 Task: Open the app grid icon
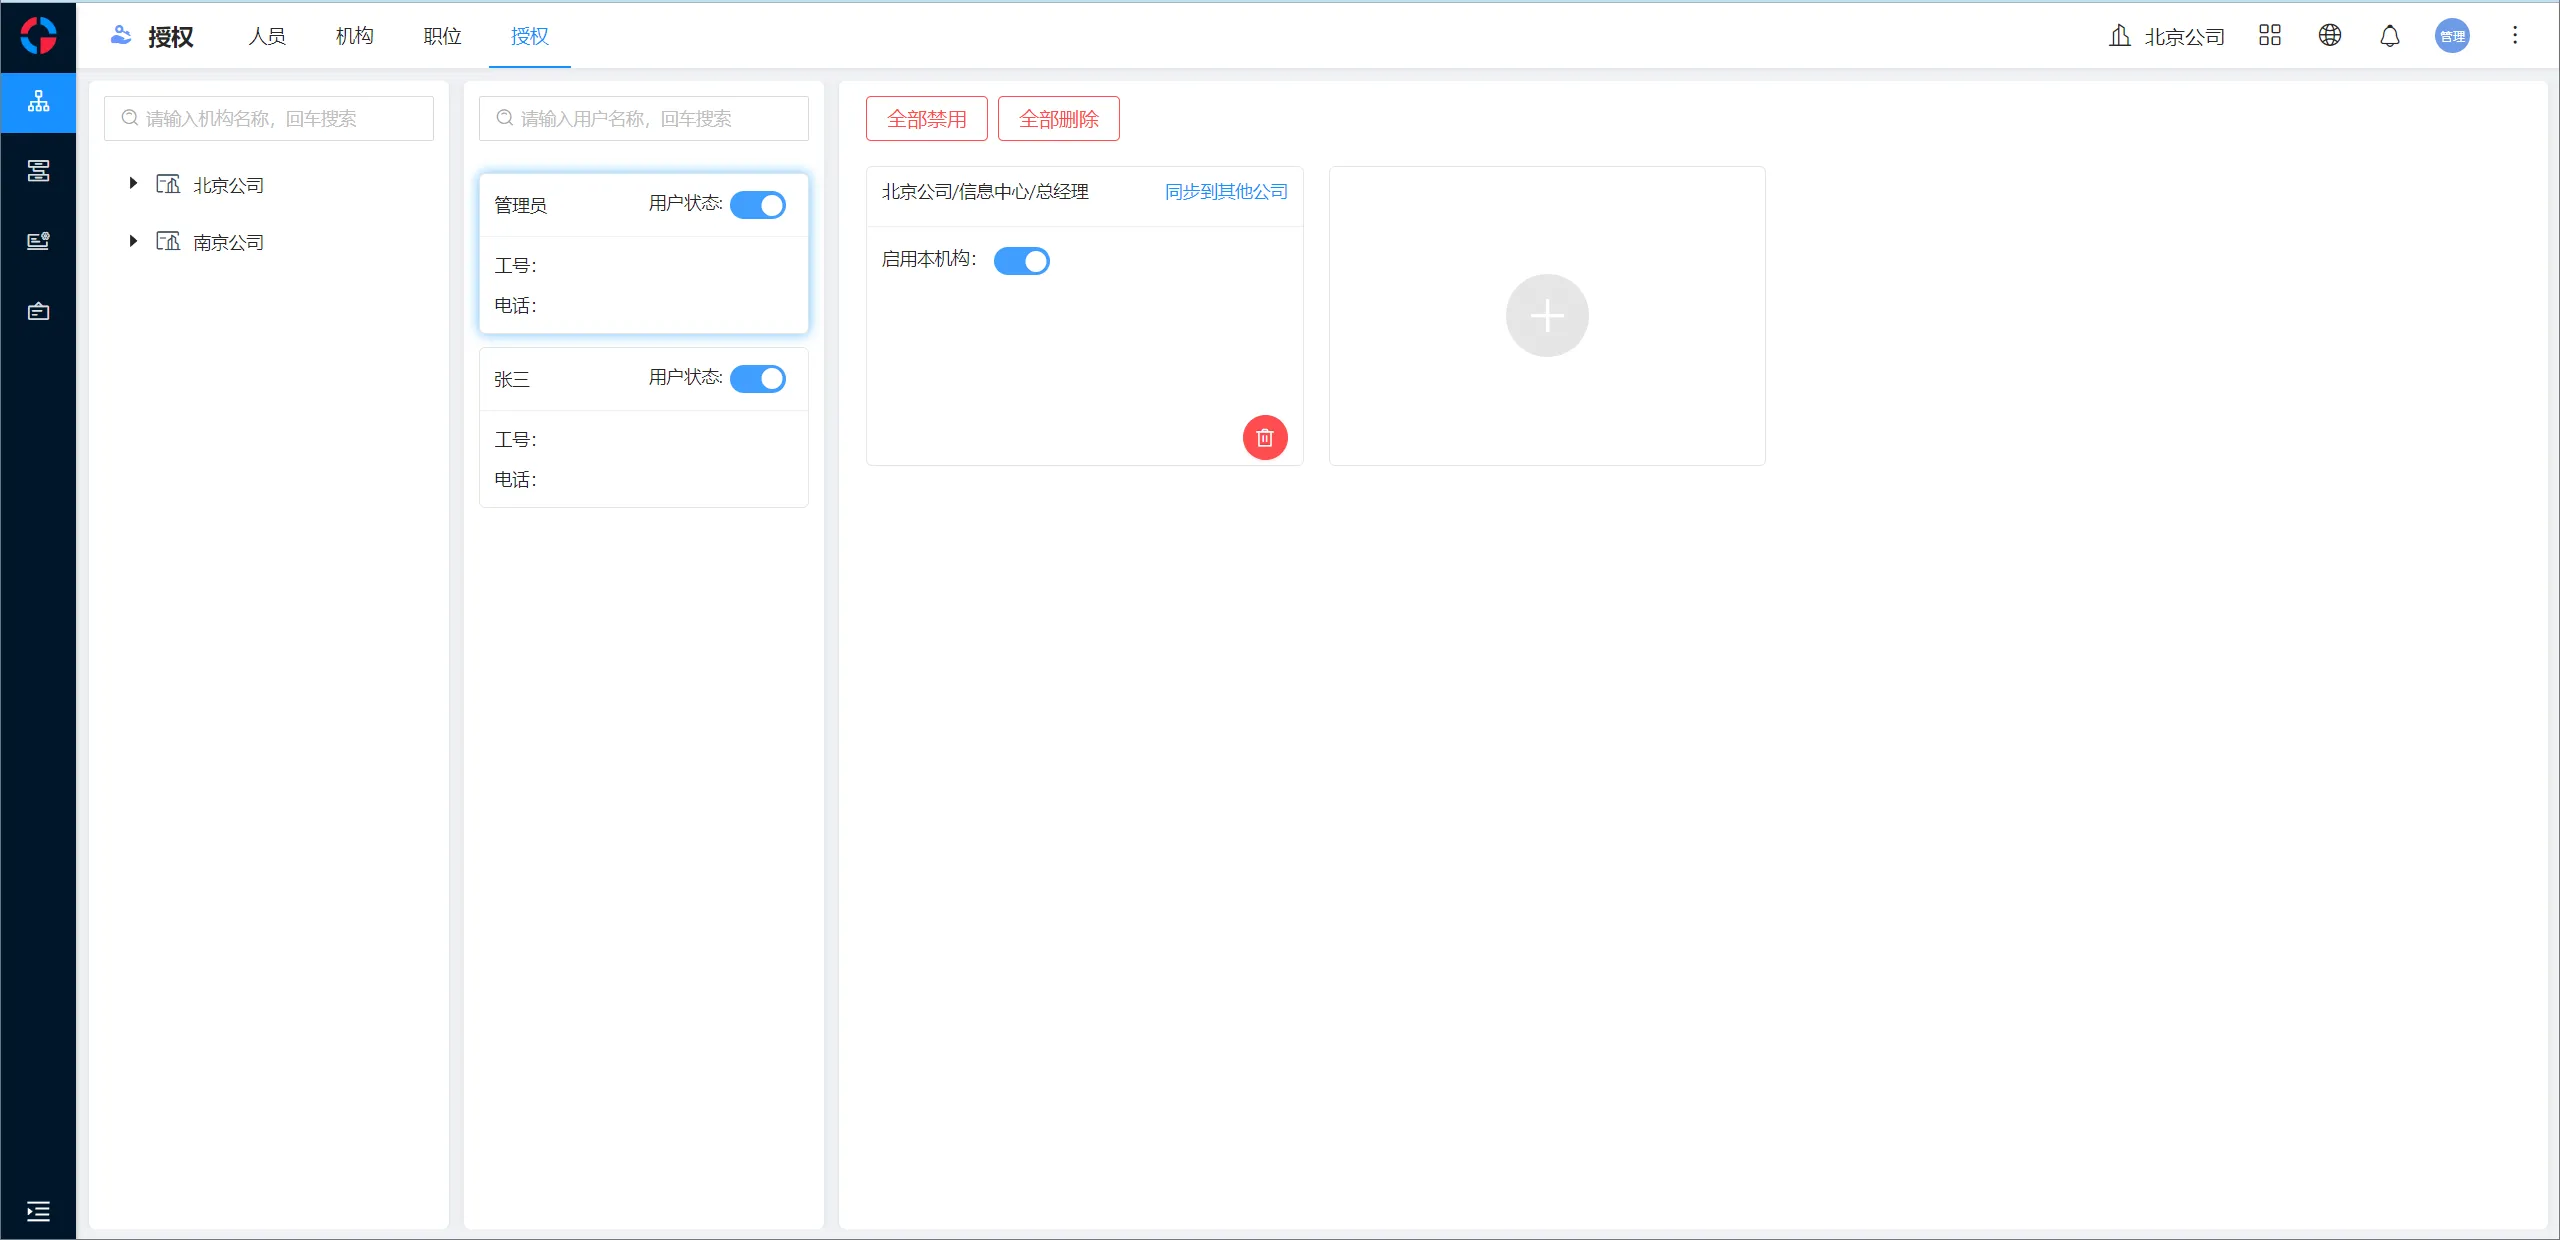(2269, 36)
